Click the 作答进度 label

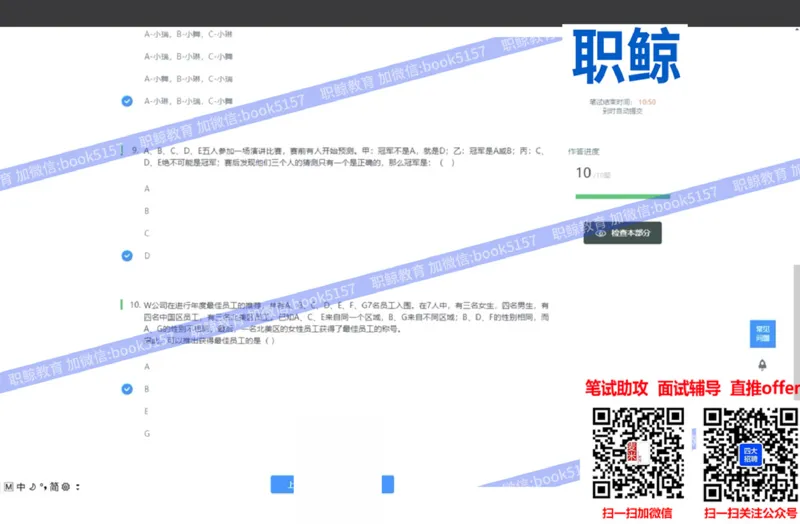tap(584, 152)
